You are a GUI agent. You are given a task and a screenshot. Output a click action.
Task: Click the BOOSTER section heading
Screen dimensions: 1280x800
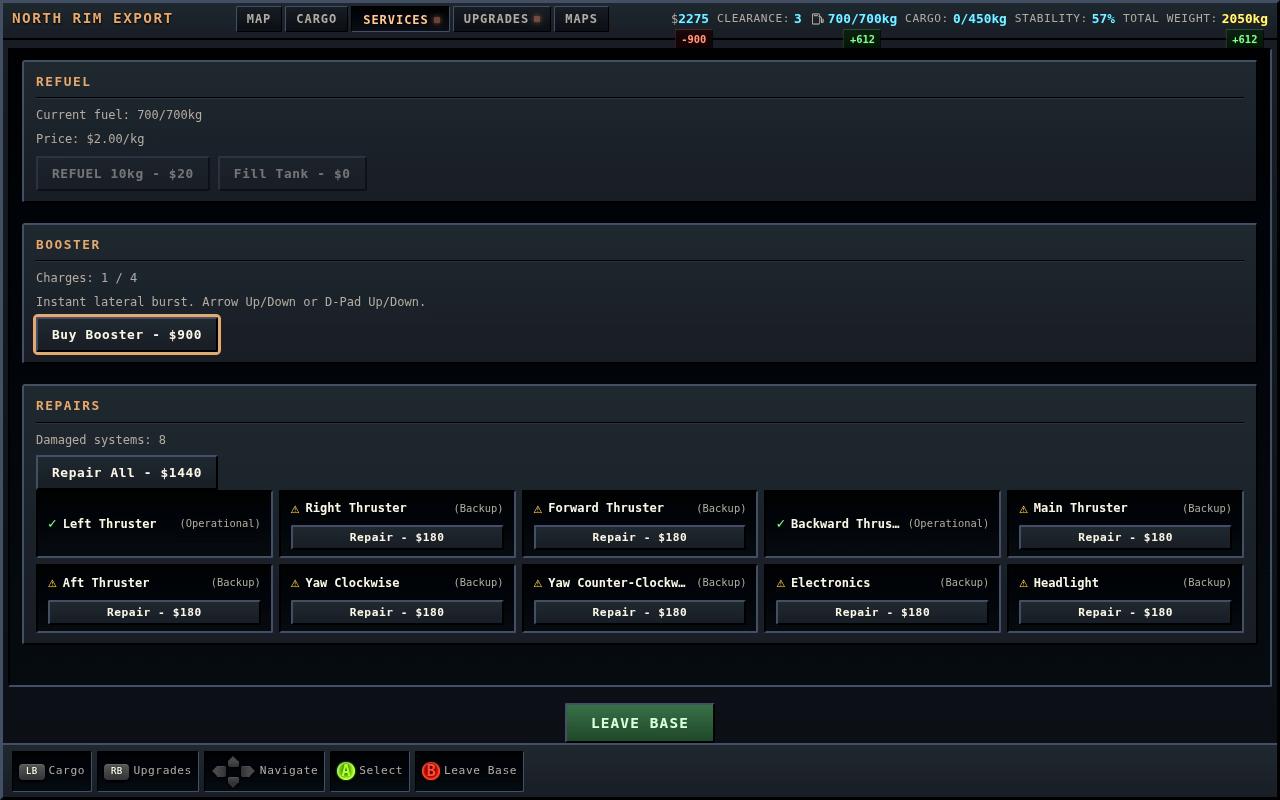click(68, 245)
